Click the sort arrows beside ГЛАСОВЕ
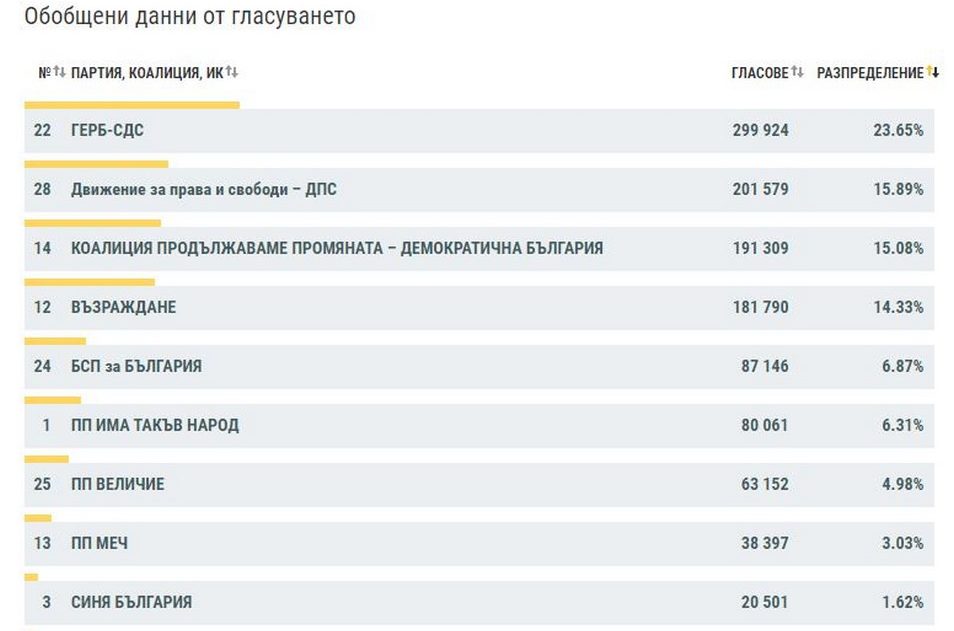The width and height of the screenshot is (954, 631). click(797, 73)
